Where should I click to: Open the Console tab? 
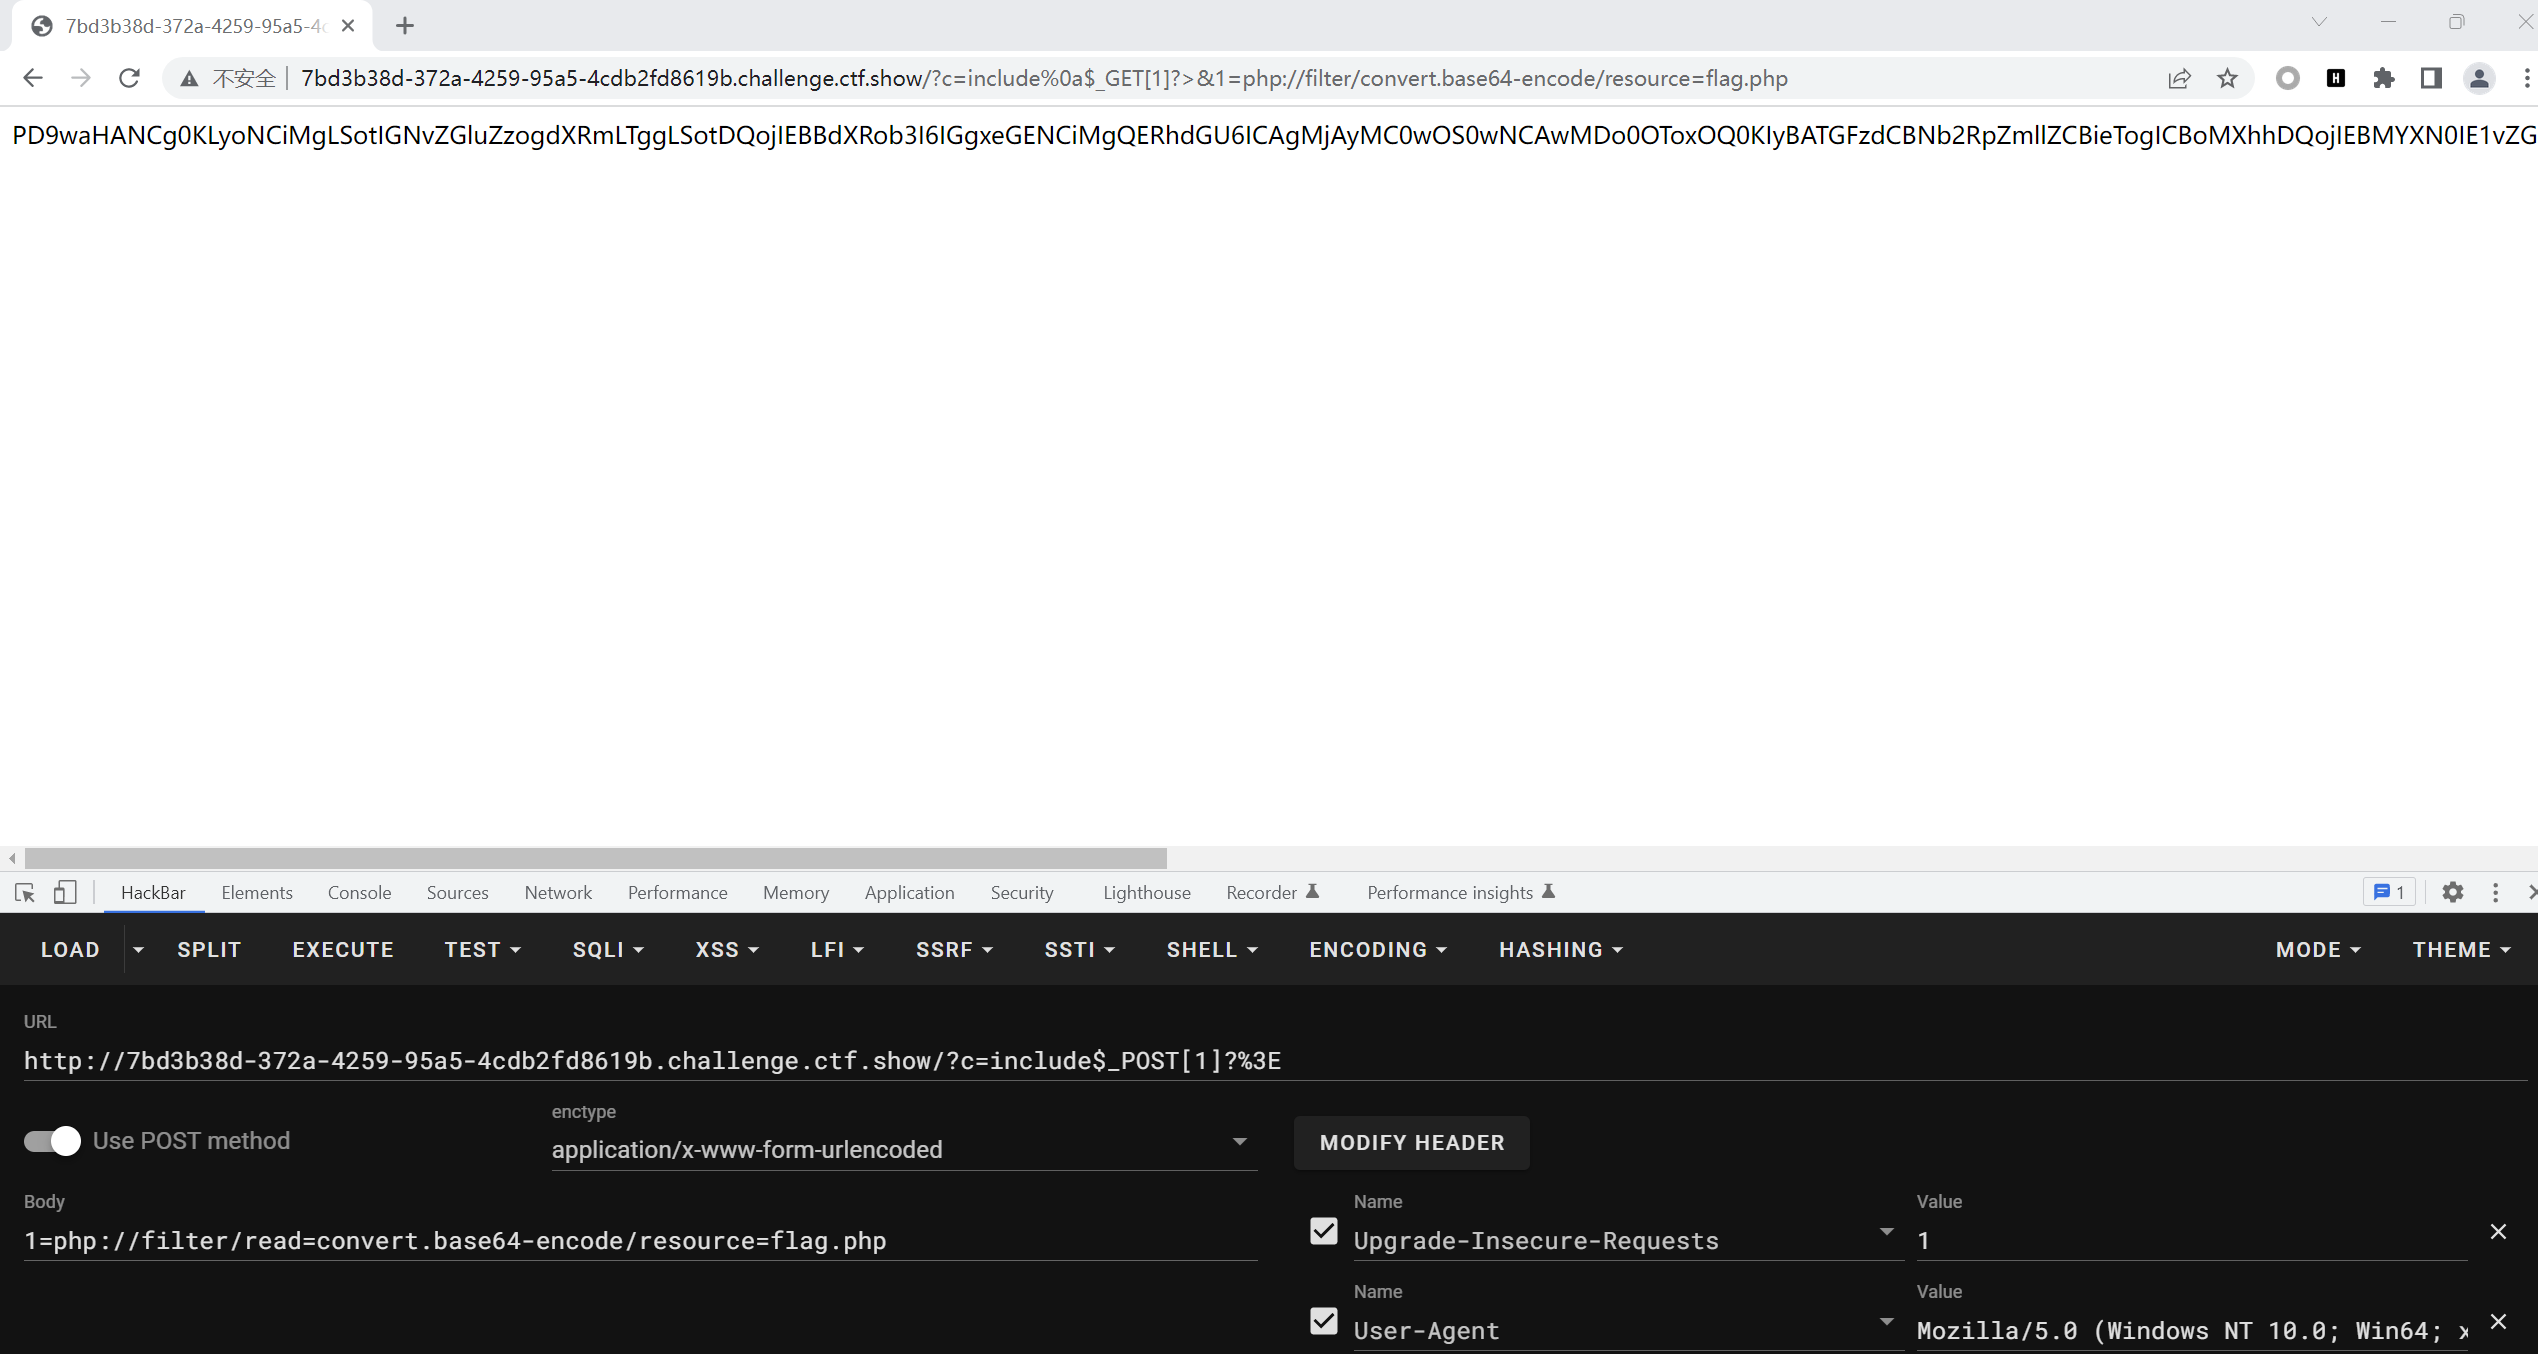click(359, 892)
